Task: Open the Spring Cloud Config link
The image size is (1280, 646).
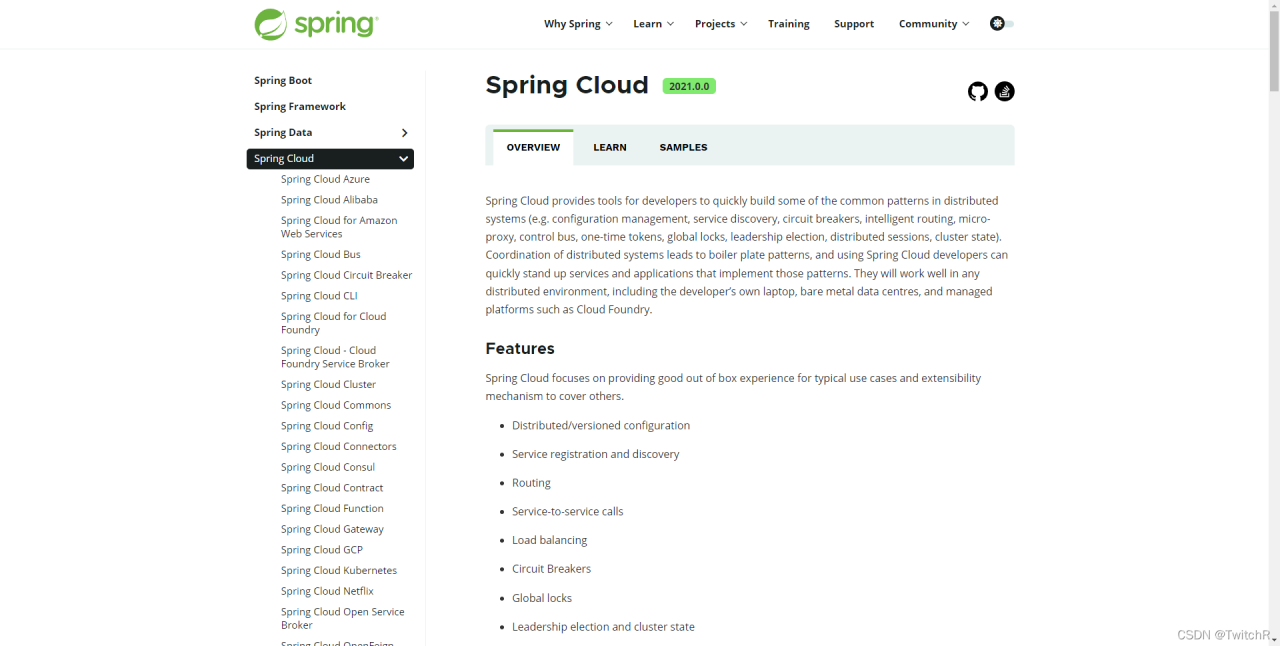Action: tap(327, 426)
